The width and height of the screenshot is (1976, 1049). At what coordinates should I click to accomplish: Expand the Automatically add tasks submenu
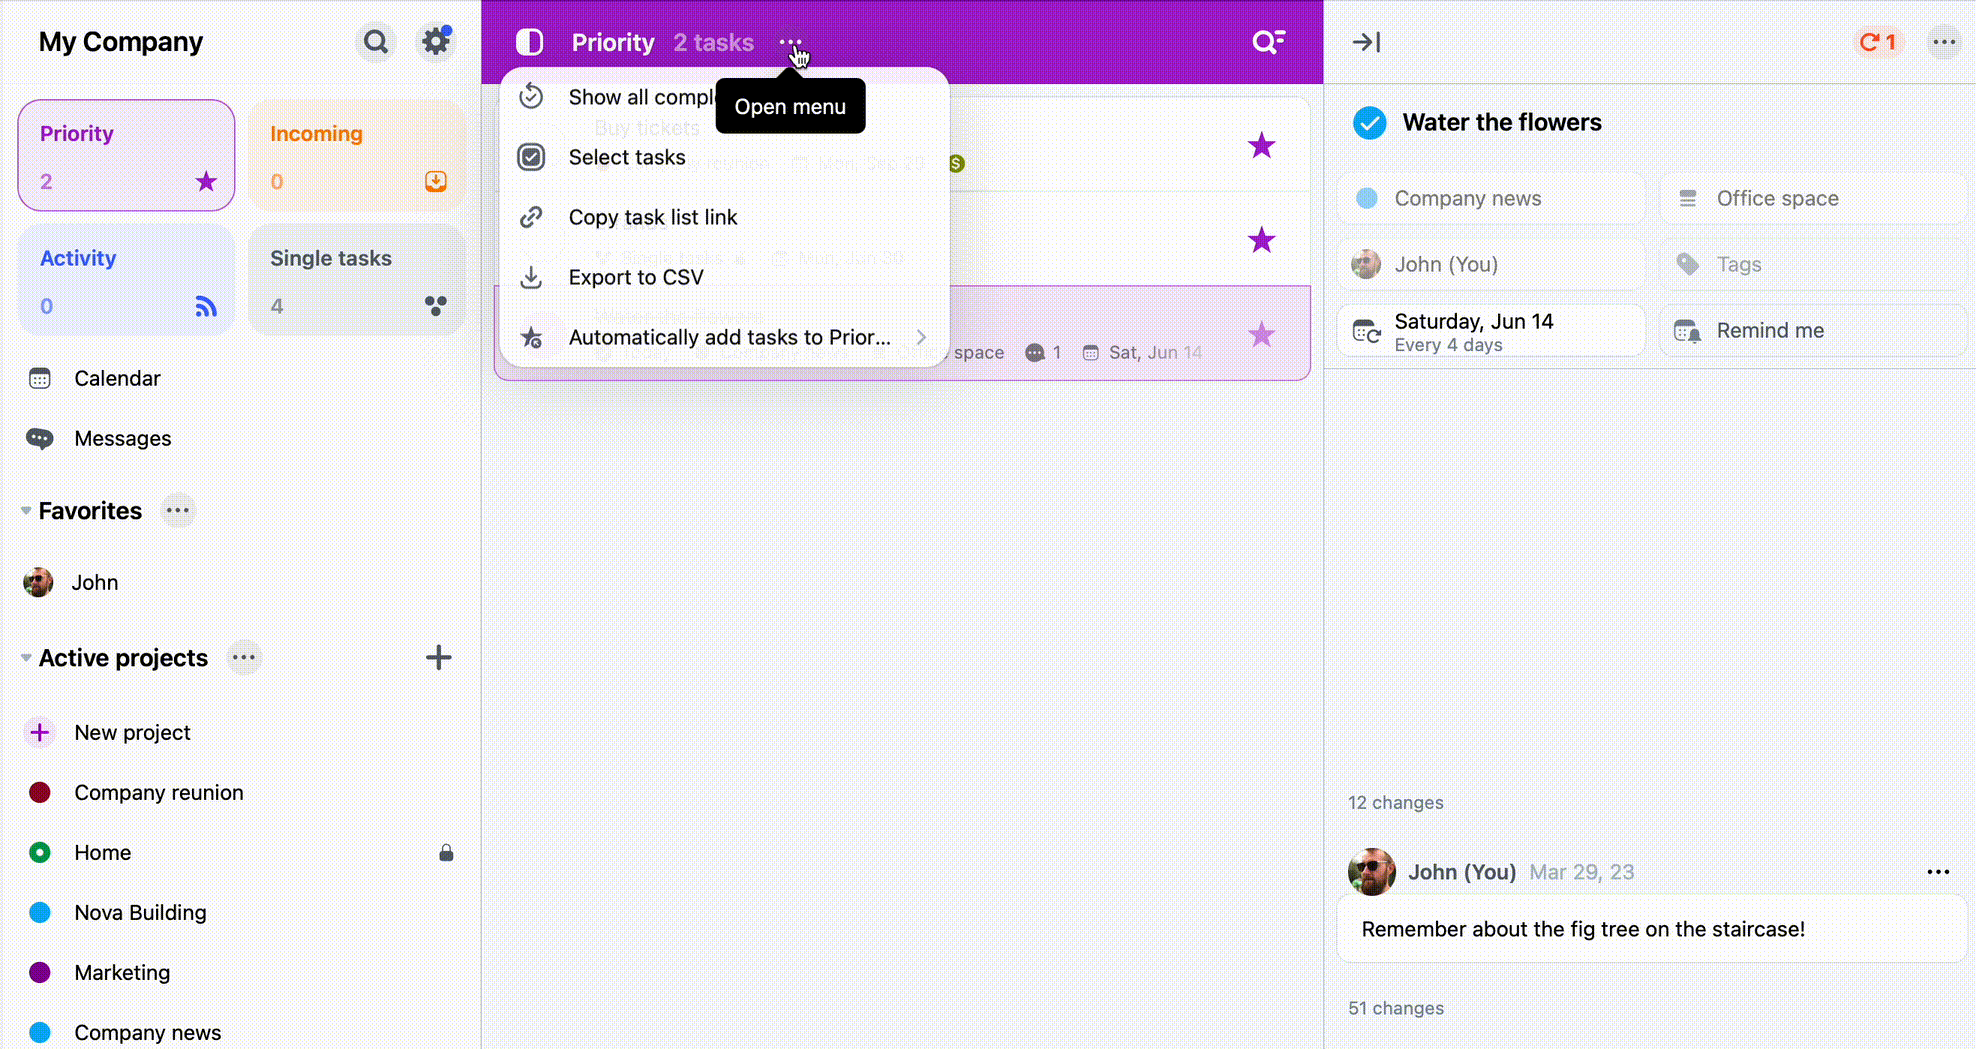[921, 337]
